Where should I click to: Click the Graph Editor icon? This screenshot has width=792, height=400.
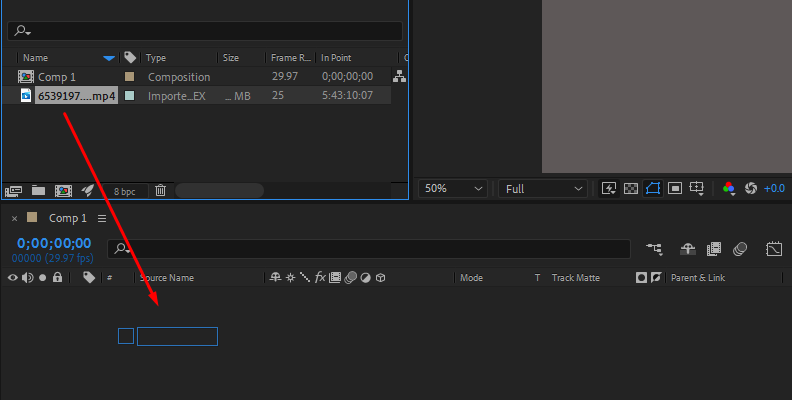tap(774, 249)
